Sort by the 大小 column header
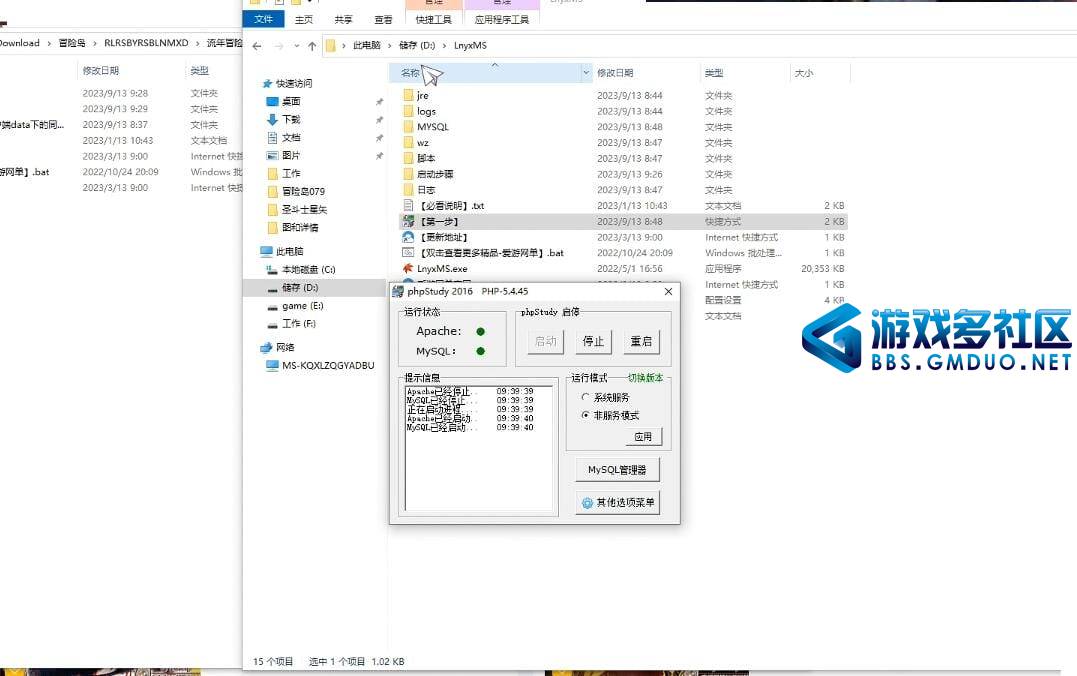The image size is (1077, 676). point(804,73)
